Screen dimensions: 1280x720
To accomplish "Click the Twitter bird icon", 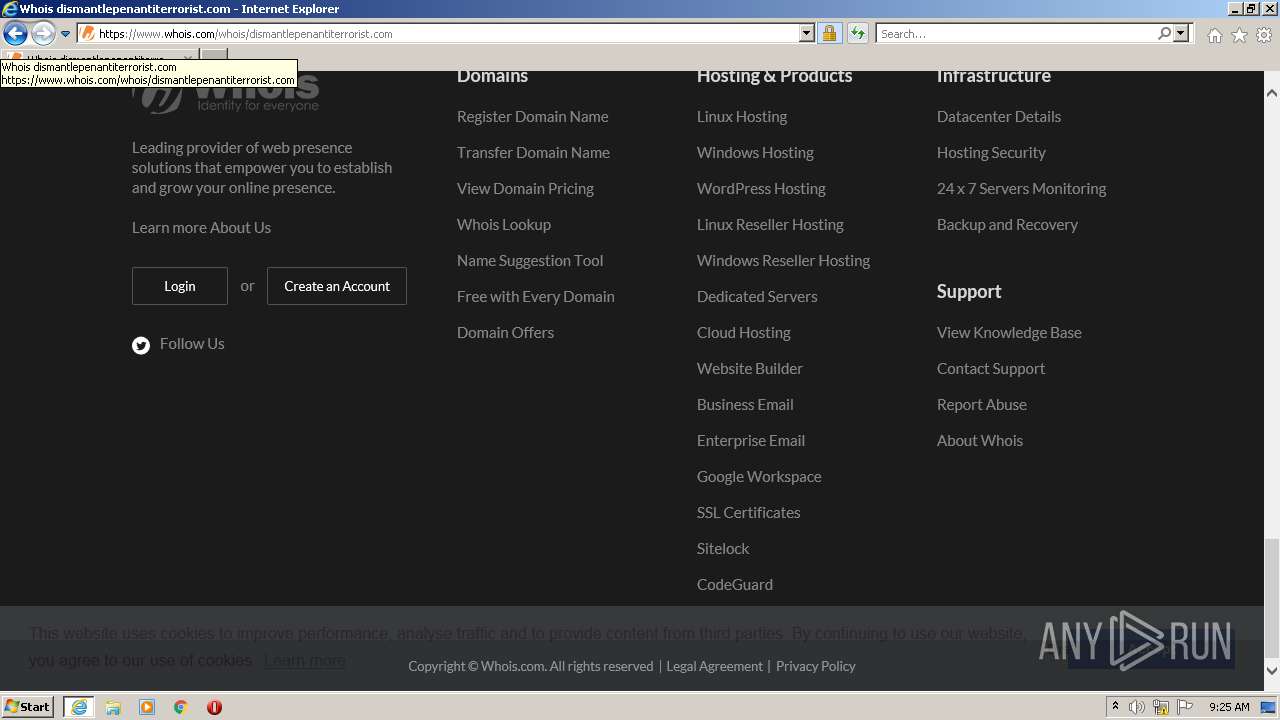I will click(141, 345).
